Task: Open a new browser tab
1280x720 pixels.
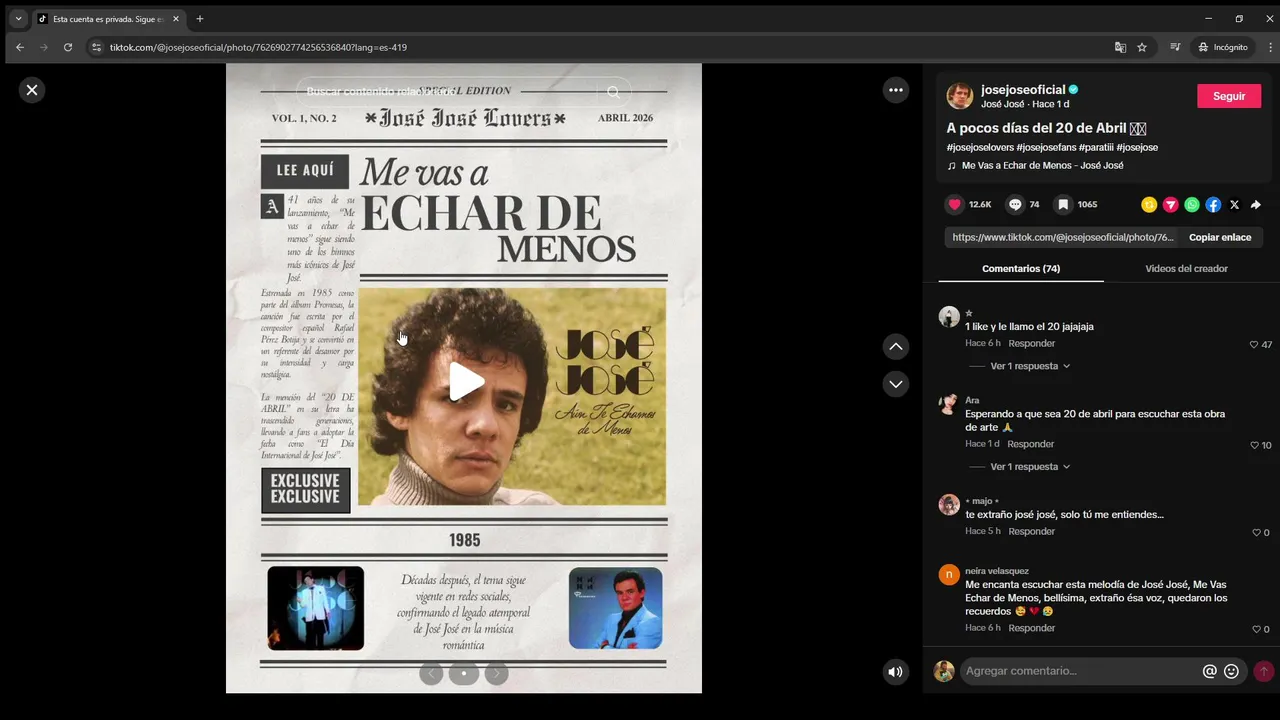Action: pos(200,19)
